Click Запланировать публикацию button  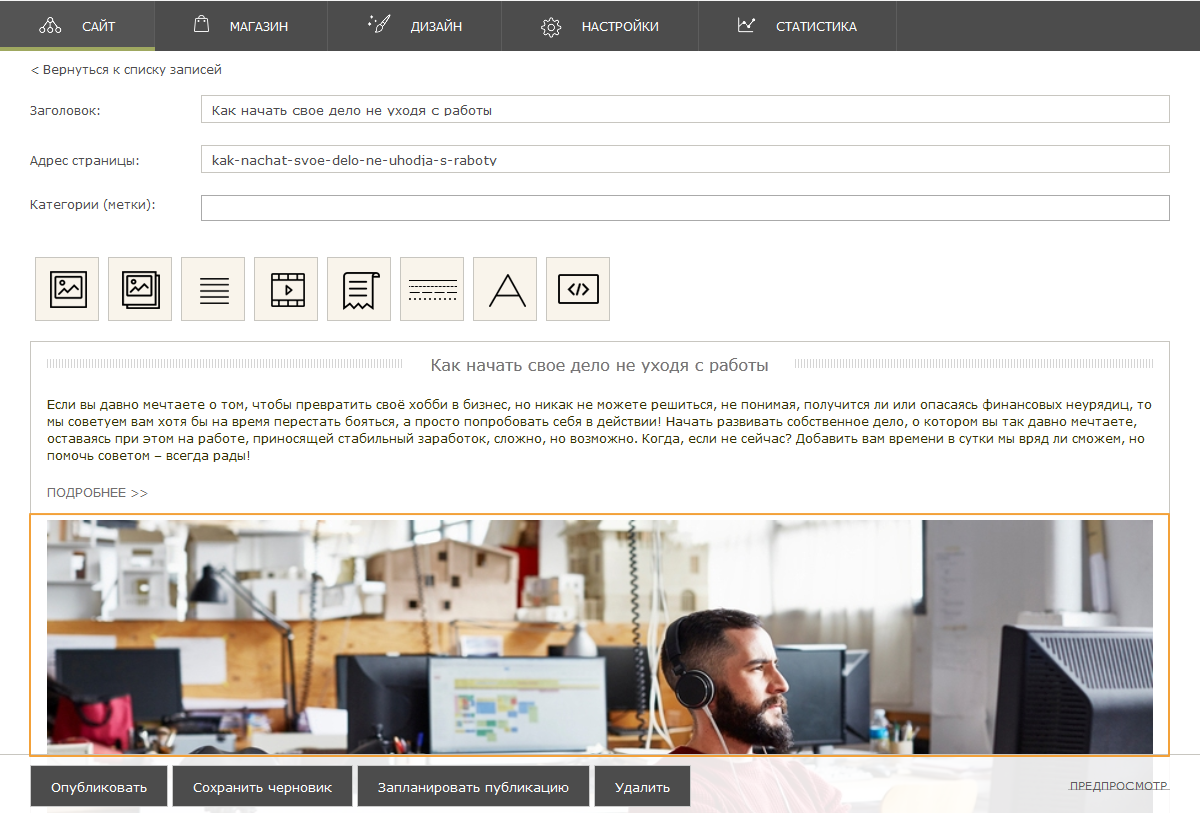tap(473, 787)
